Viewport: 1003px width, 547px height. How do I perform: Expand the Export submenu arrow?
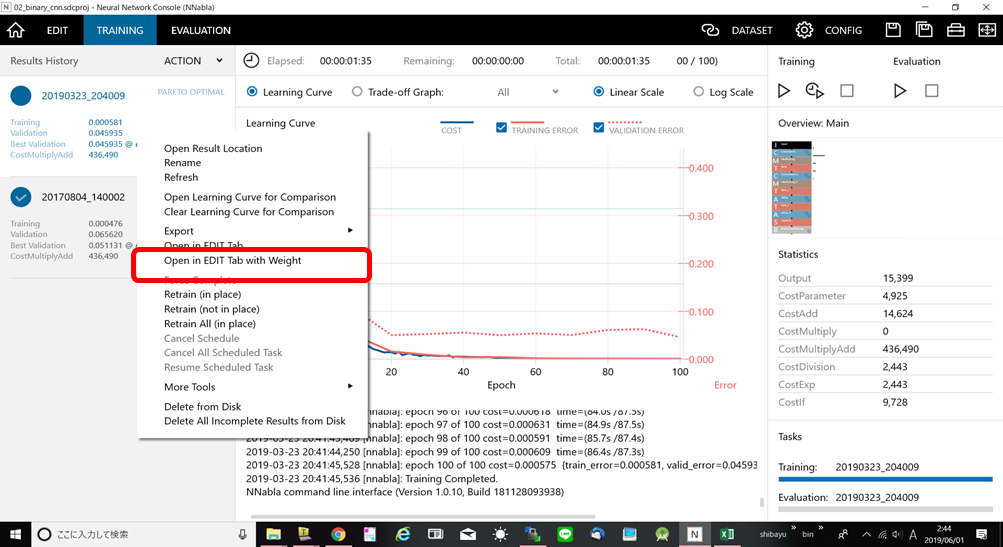click(350, 230)
